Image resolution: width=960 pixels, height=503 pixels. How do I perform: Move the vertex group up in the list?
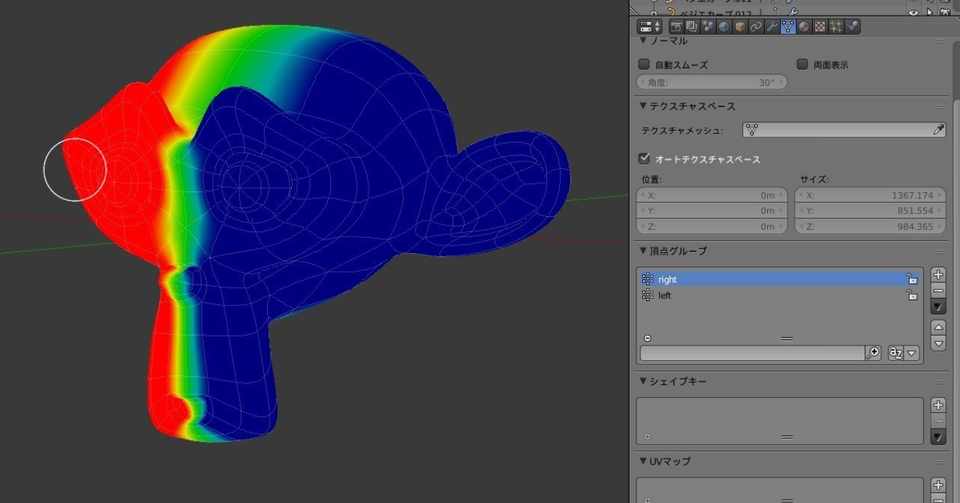(x=938, y=327)
